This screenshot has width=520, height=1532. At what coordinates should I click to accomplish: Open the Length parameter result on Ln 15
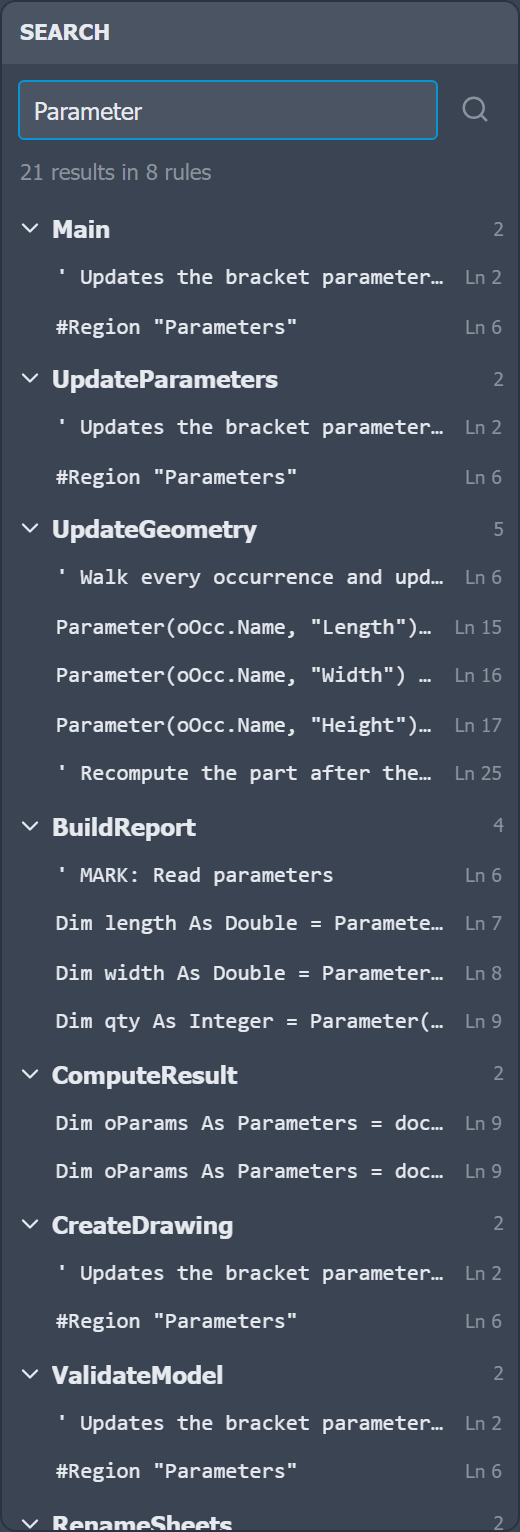[x=260, y=627]
